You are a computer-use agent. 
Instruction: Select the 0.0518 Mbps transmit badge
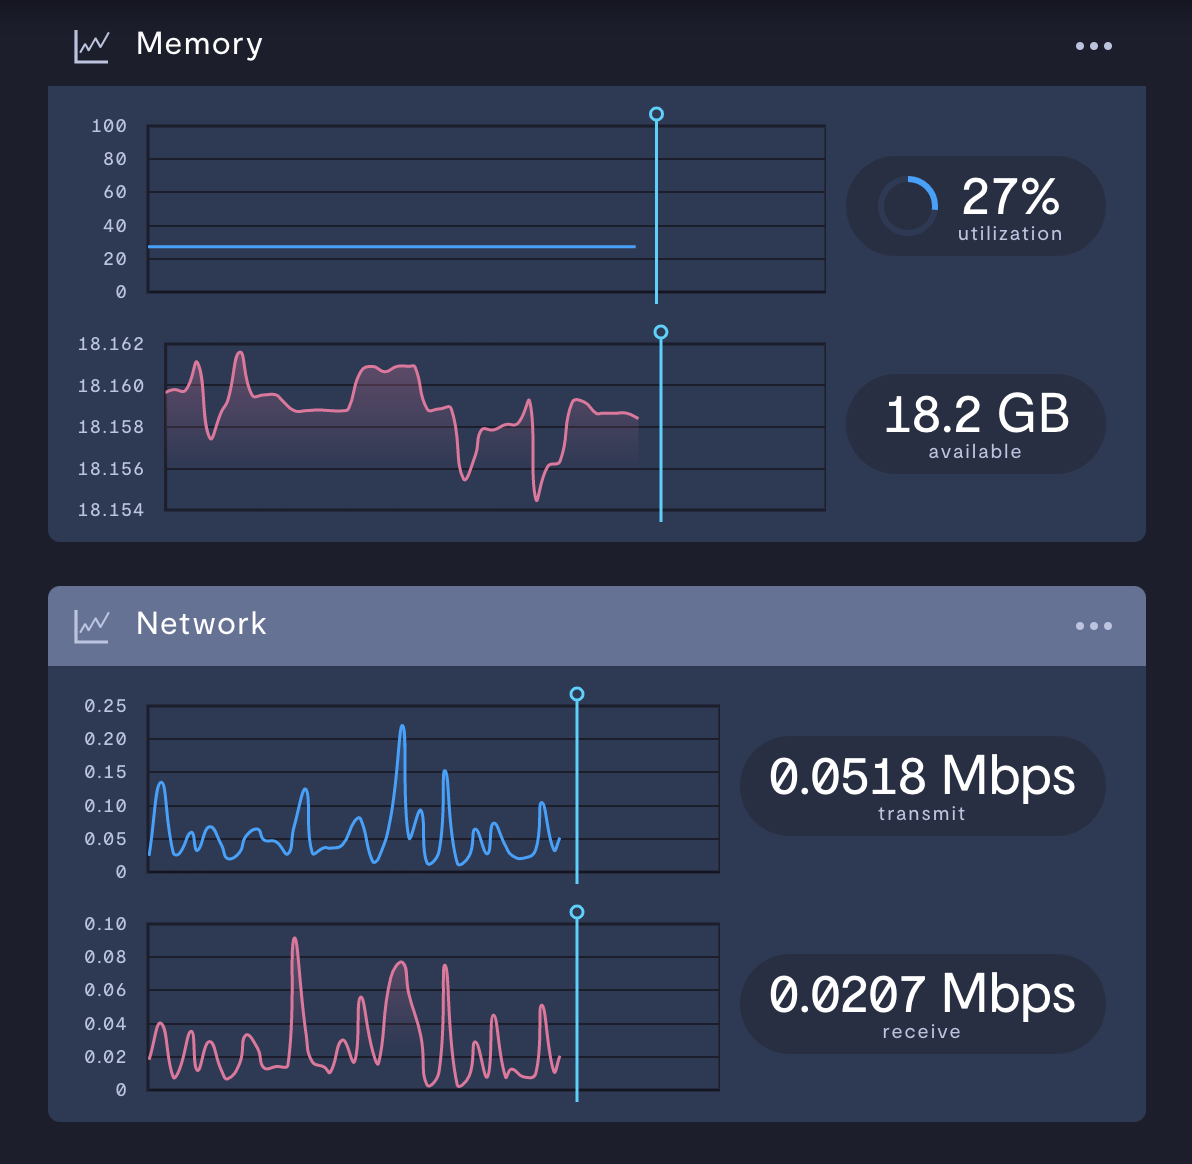click(x=922, y=786)
